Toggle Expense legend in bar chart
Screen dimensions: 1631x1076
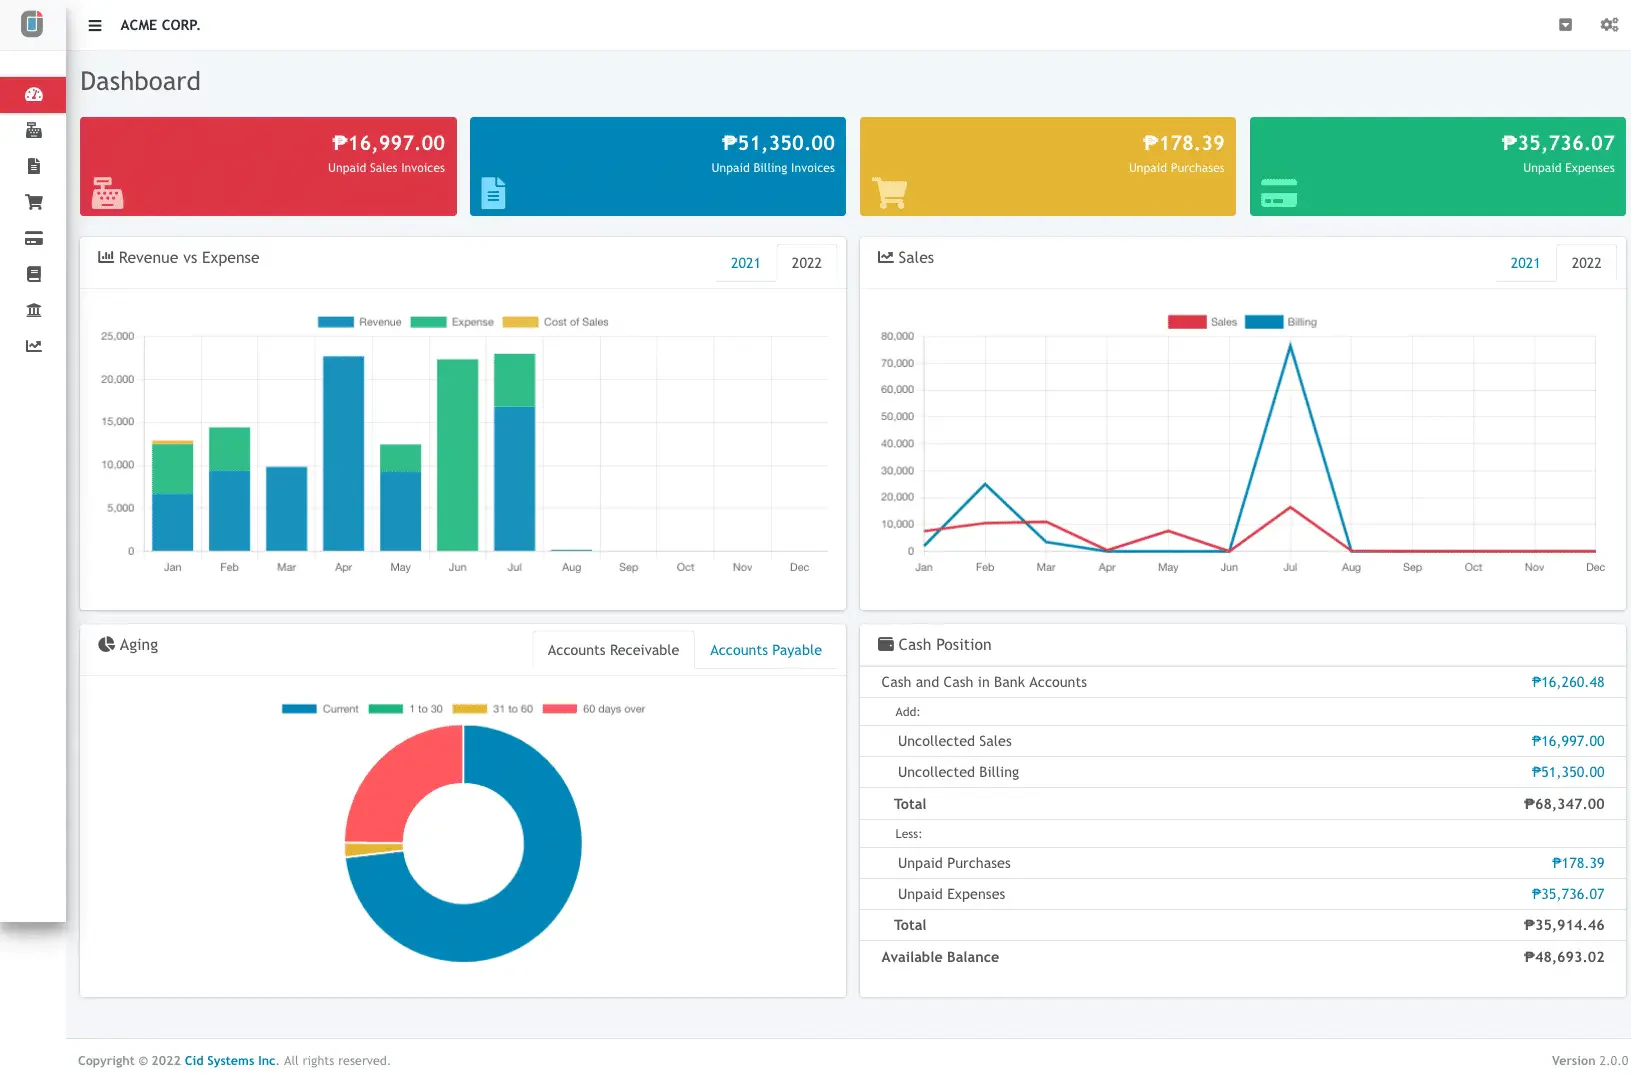pos(452,322)
